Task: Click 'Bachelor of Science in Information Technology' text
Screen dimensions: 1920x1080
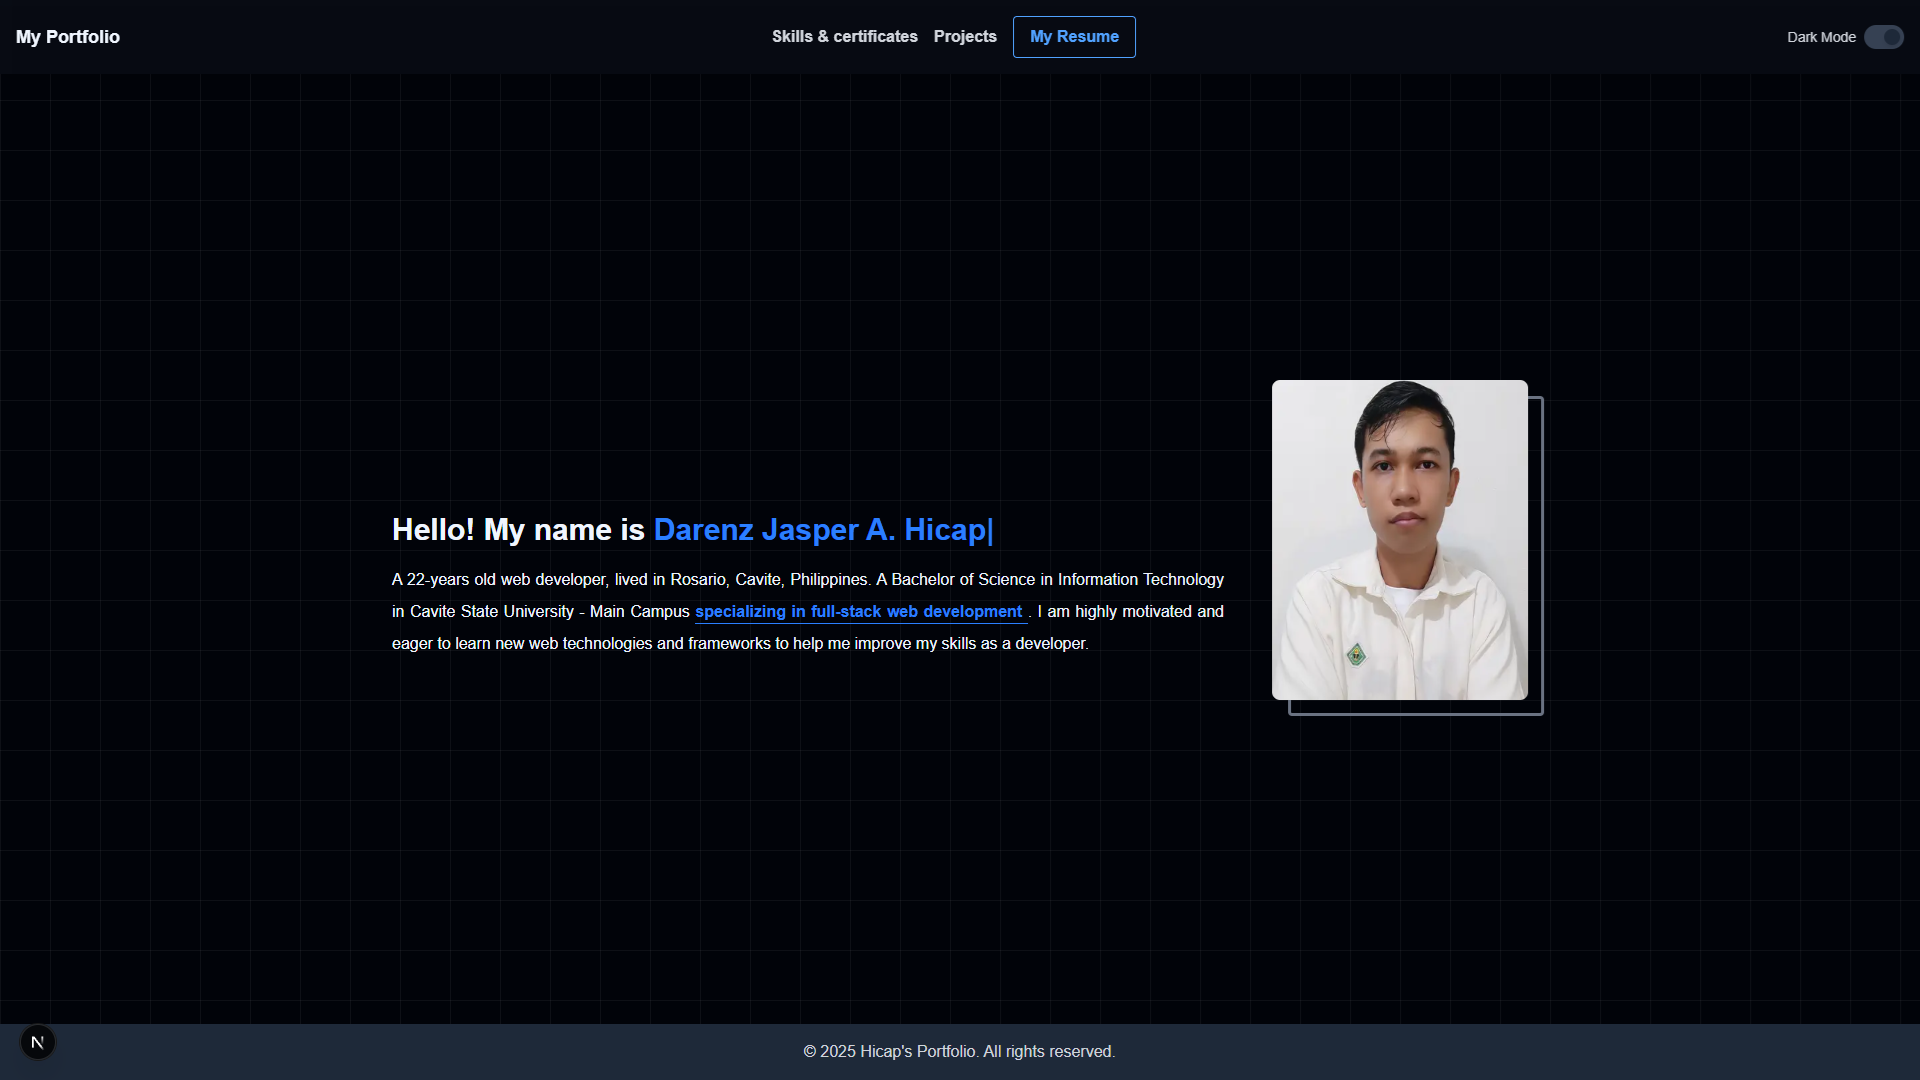Action: pos(1057,580)
